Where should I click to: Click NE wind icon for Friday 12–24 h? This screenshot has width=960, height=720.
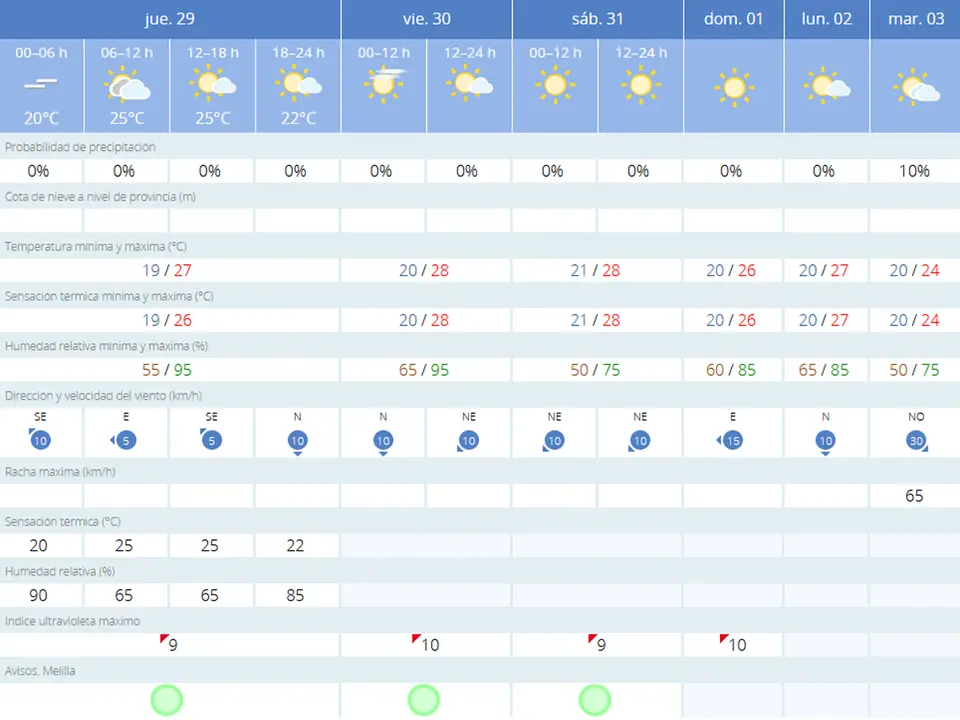[468, 441]
